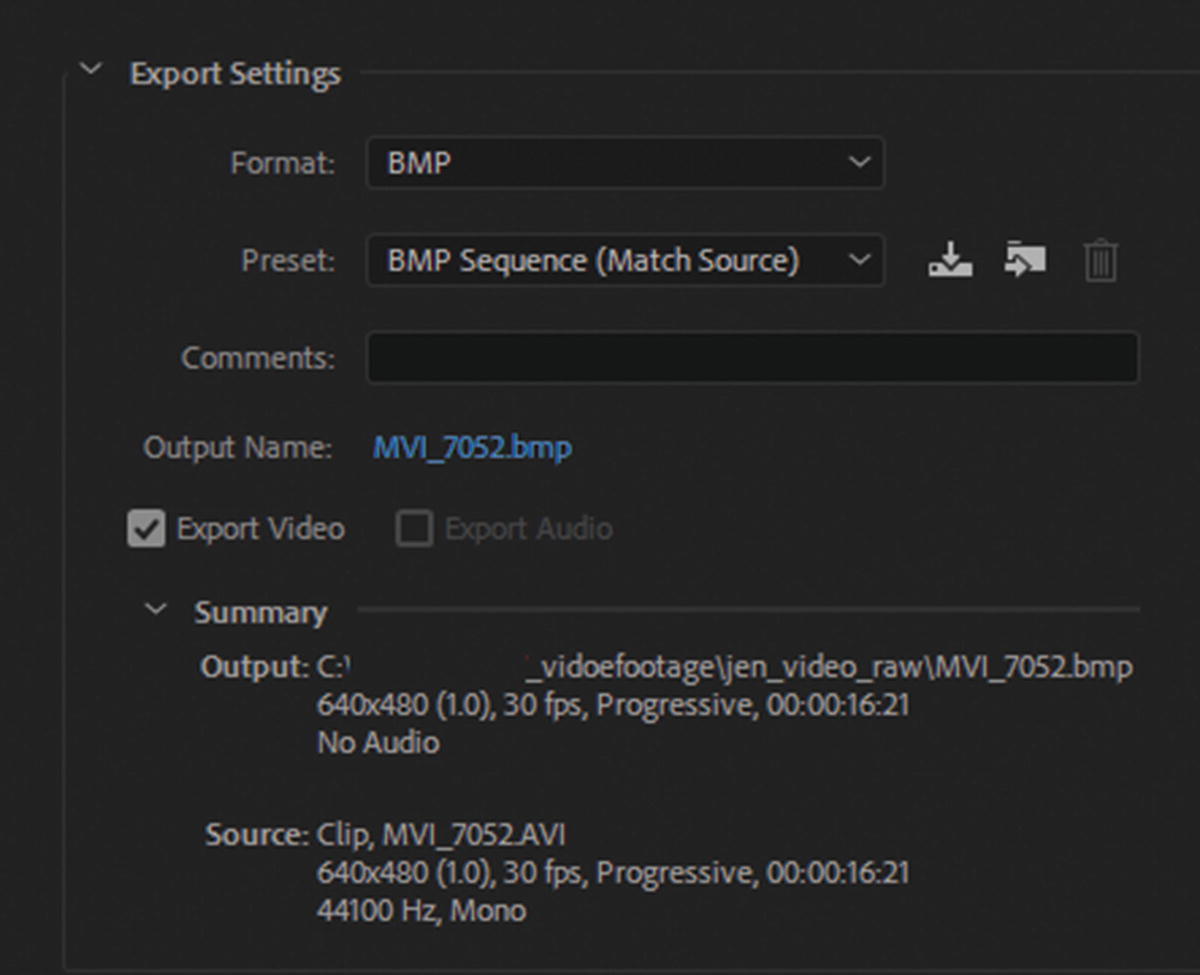Screen dimensions: 1200x975
Task: Collapse the Summary section chevron
Action: (x=156, y=609)
